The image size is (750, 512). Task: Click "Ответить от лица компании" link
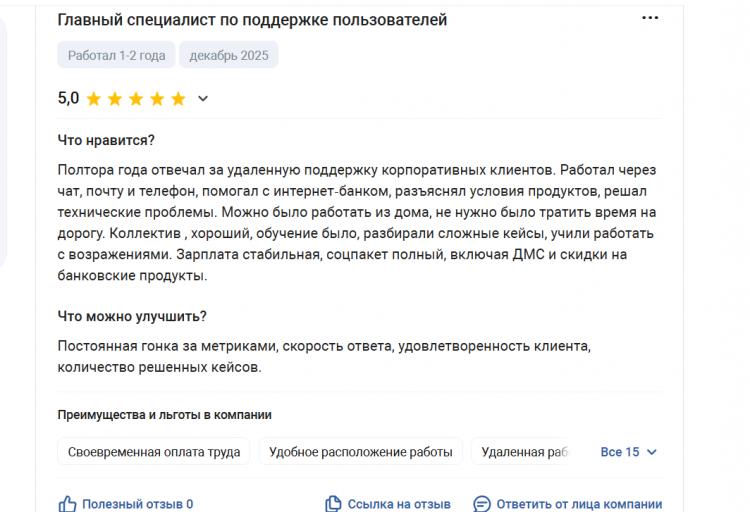click(579, 504)
